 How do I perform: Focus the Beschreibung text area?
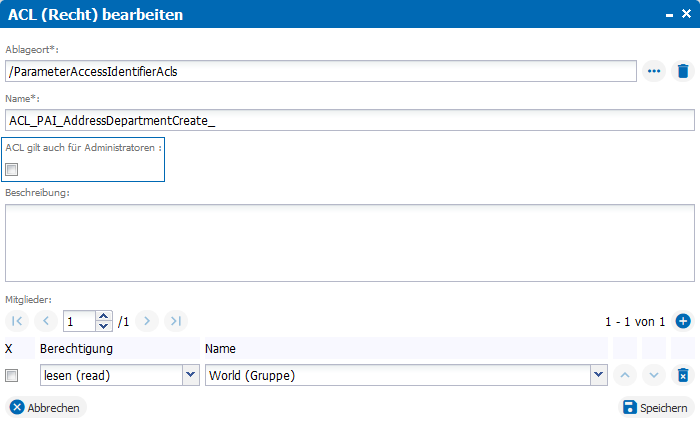coord(350,243)
